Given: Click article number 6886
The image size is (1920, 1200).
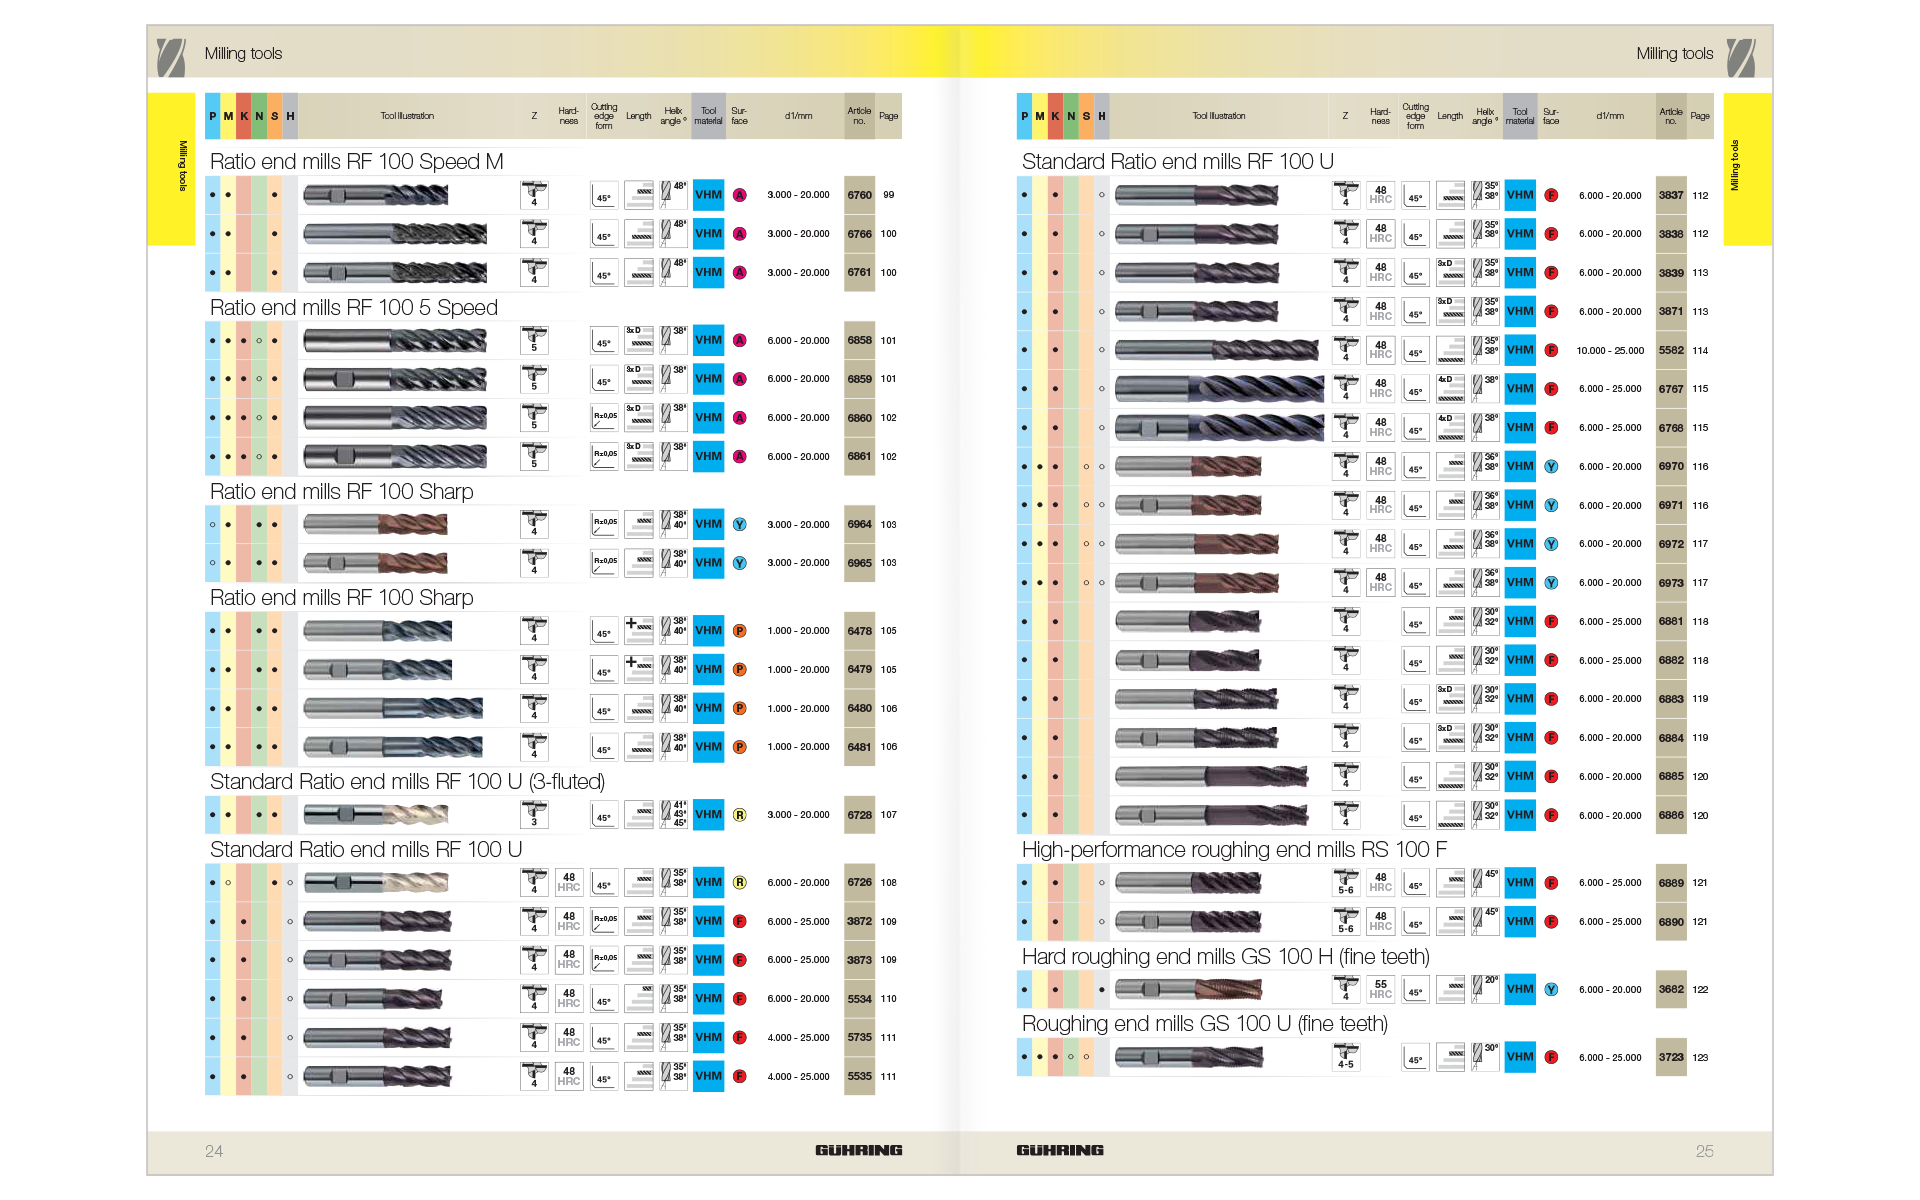Looking at the screenshot, I should pos(1671,815).
